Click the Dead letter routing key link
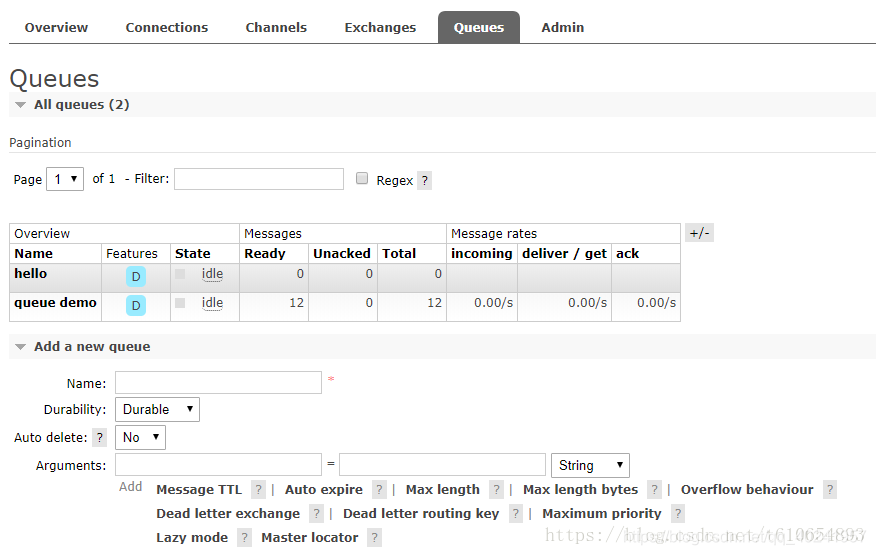 (x=421, y=514)
